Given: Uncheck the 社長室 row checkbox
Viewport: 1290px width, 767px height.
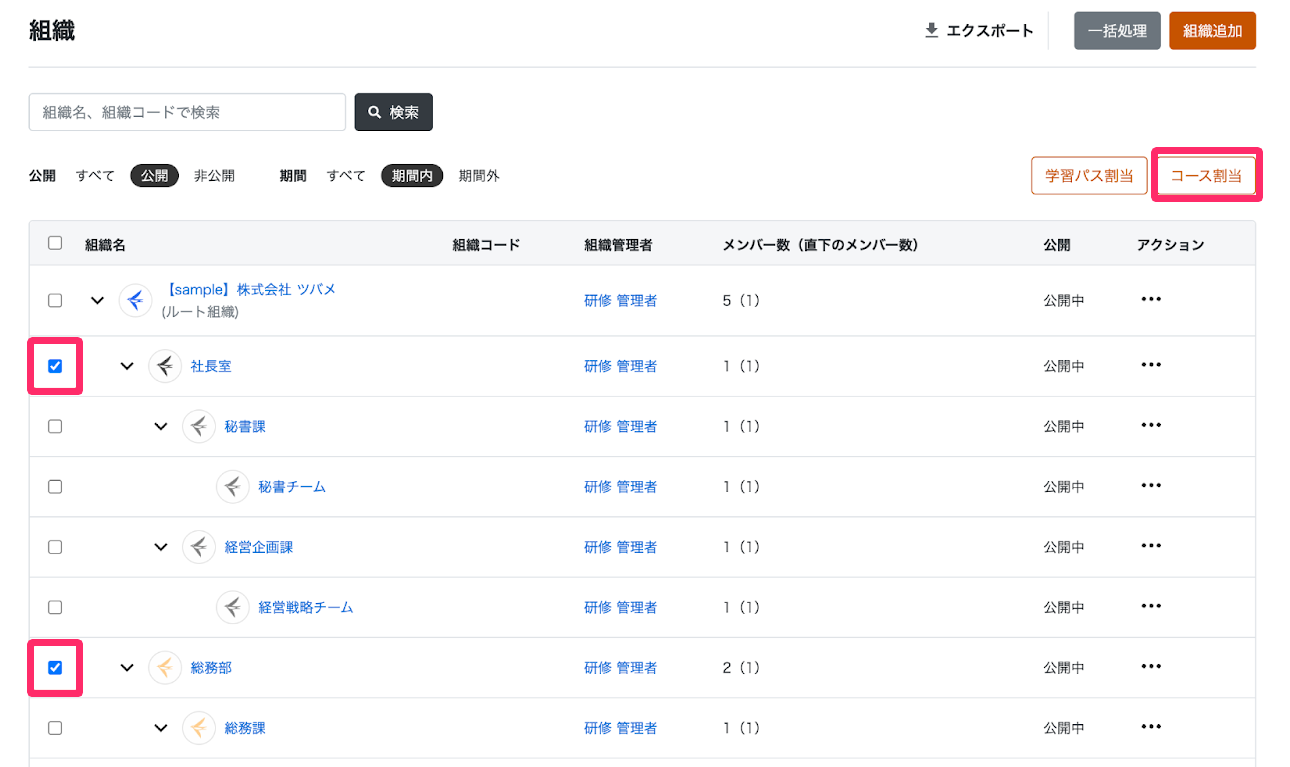Looking at the screenshot, I should (x=55, y=366).
